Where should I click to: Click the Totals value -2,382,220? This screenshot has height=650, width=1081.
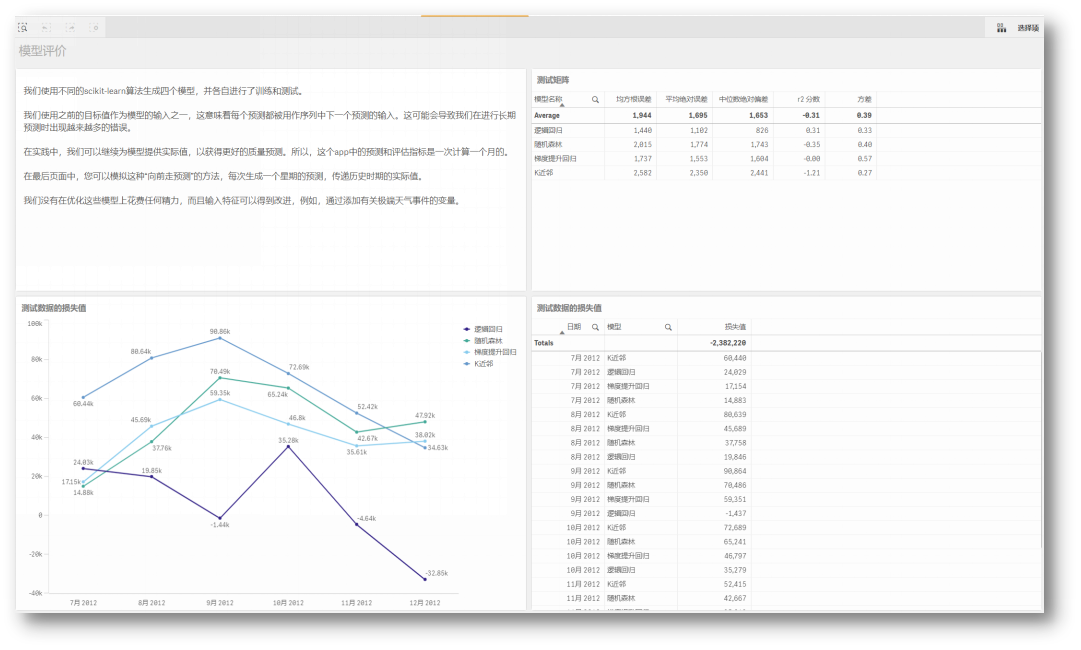pyautogui.click(x=728, y=343)
